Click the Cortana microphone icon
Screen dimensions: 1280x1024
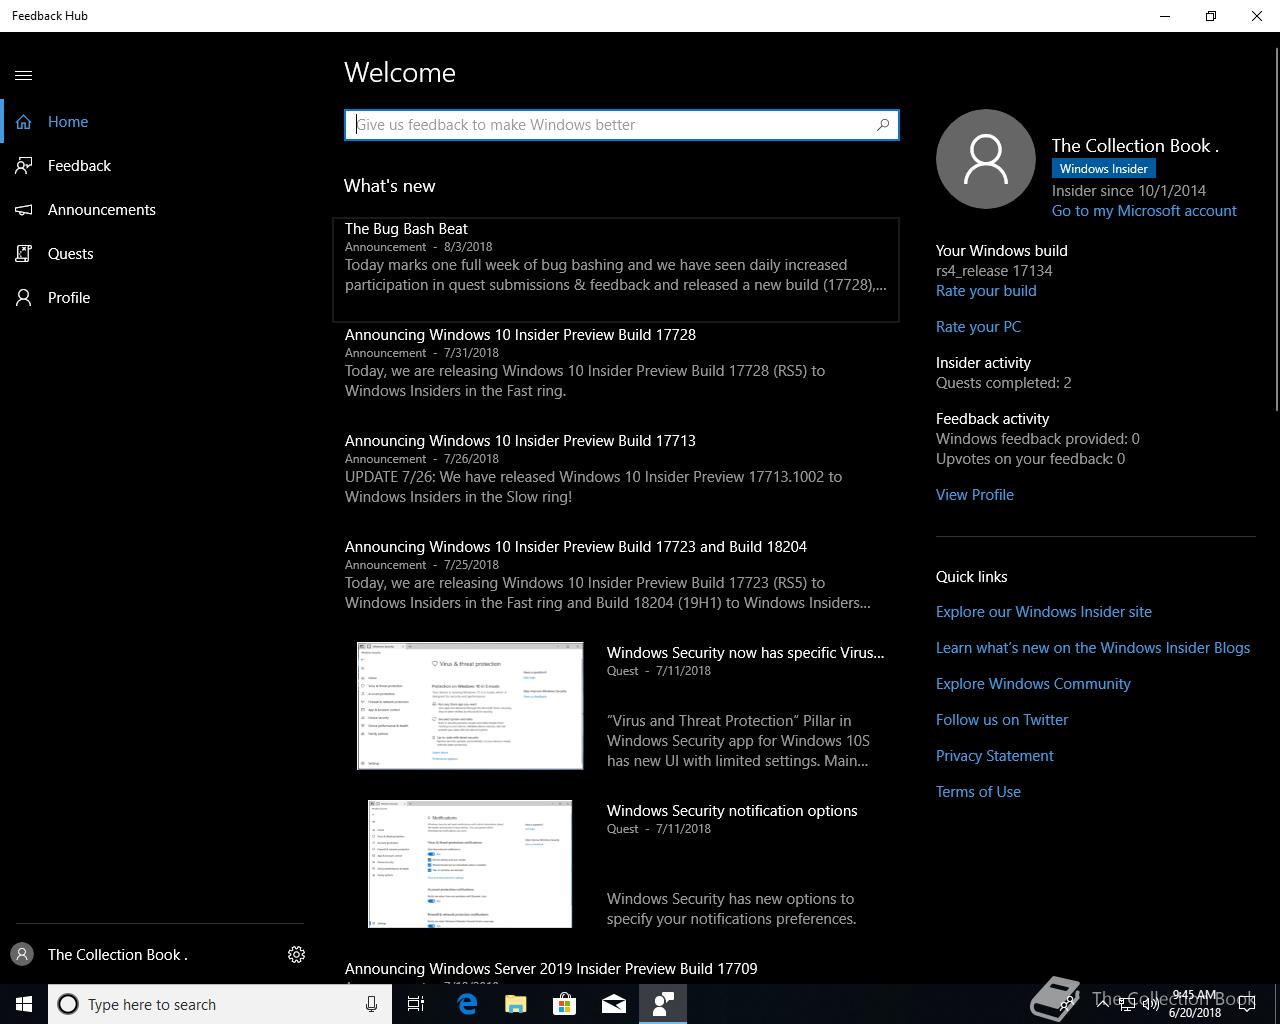(371, 1004)
